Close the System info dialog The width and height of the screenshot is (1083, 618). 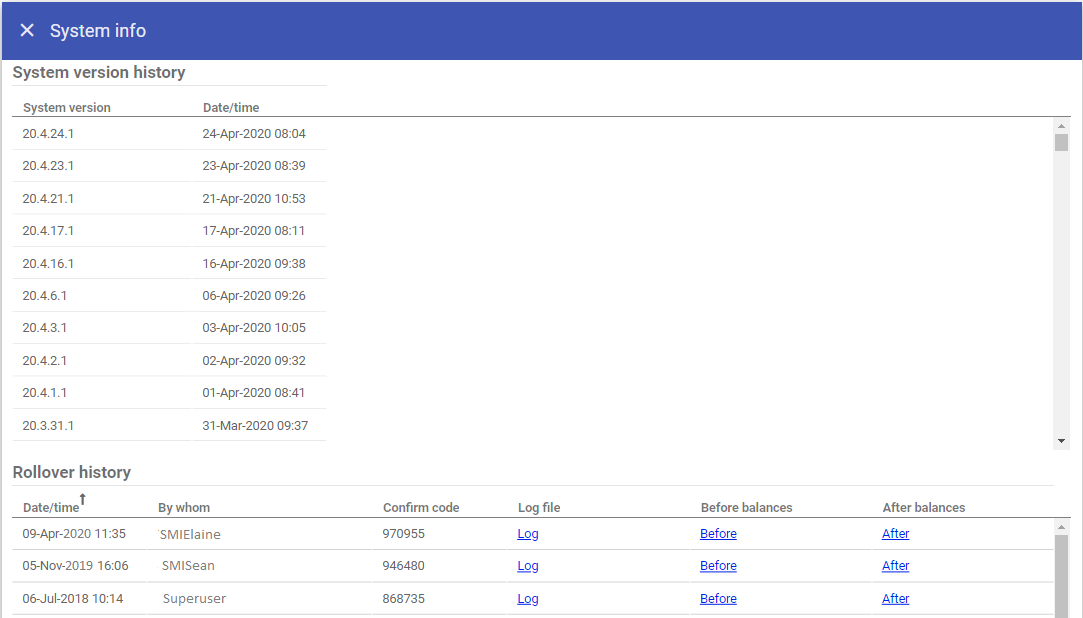27,31
